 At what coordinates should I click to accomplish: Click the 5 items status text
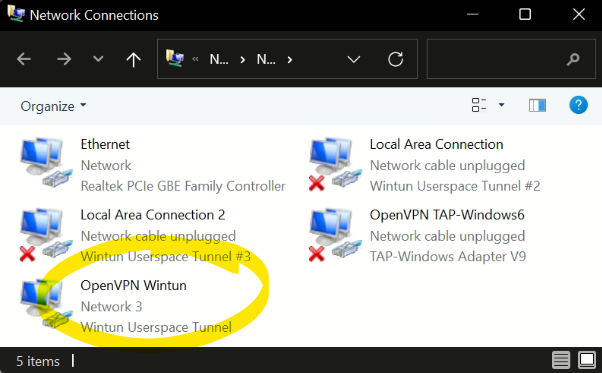(38, 361)
